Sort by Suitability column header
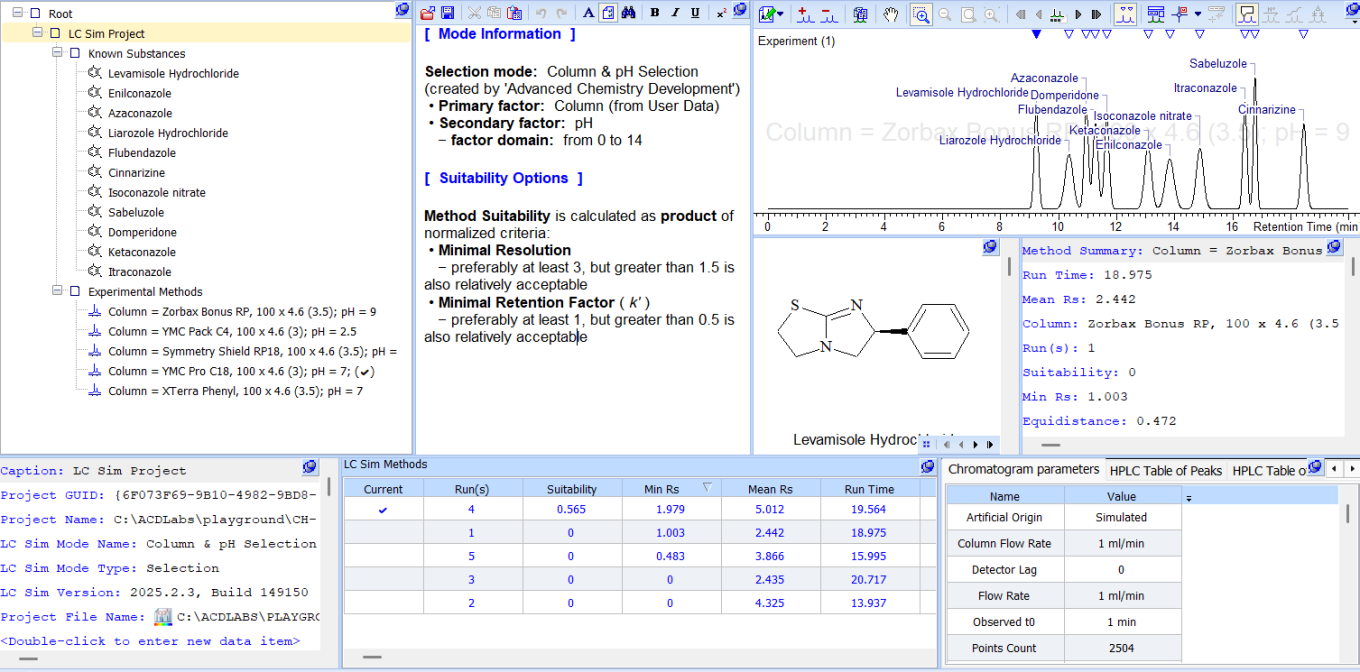 point(572,489)
